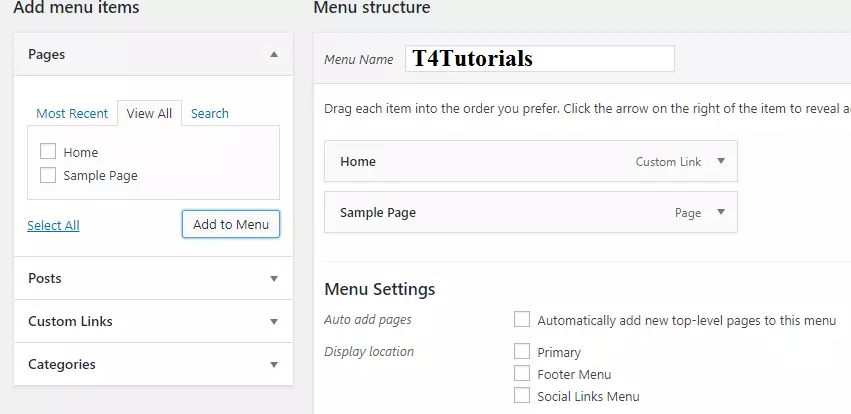Screen dimensions: 851x414
Task: Select the Sample Page item in Menu structure
Action: click(x=531, y=212)
